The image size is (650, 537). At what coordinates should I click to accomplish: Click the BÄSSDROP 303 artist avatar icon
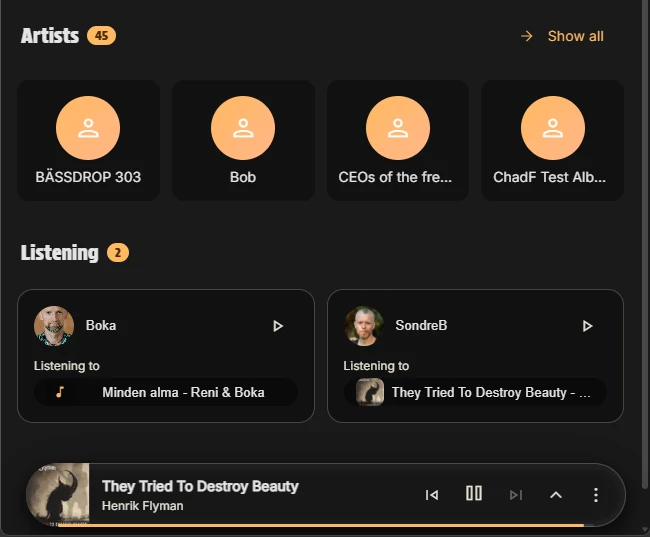click(x=88, y=128)
